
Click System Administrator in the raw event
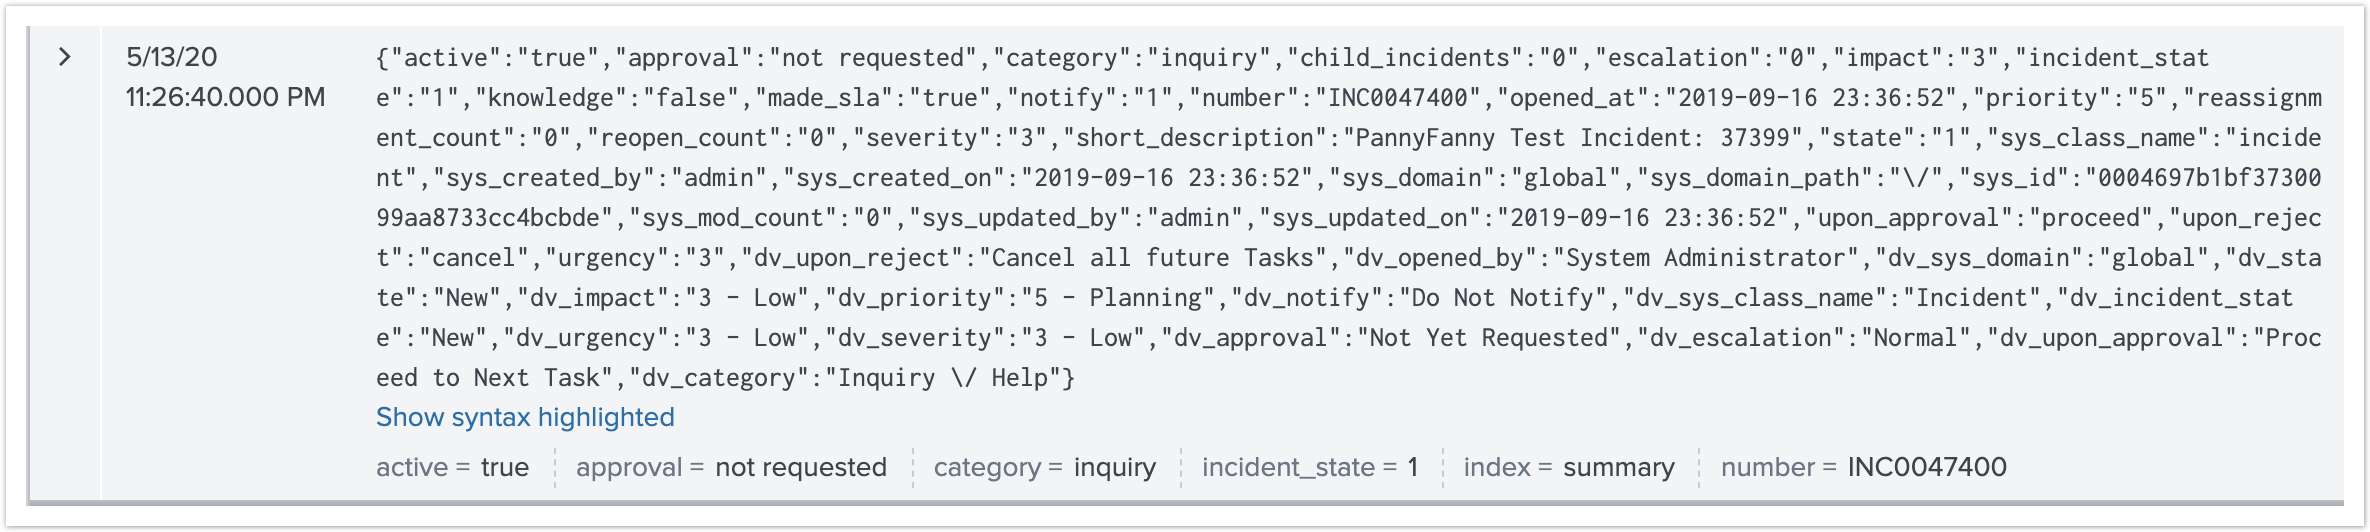[x=1705, y=258]
